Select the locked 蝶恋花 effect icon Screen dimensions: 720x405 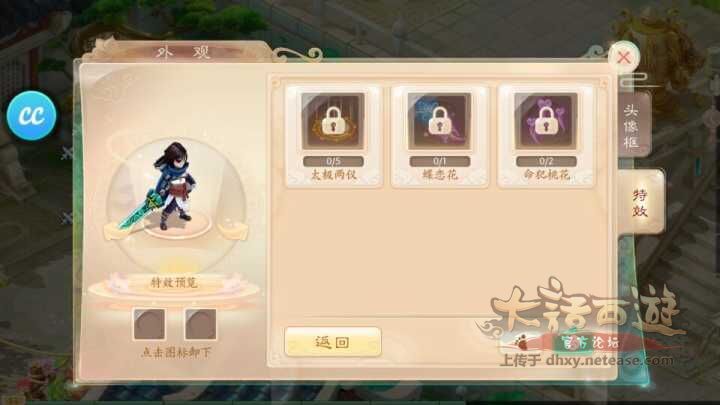[x=439, y=121]
